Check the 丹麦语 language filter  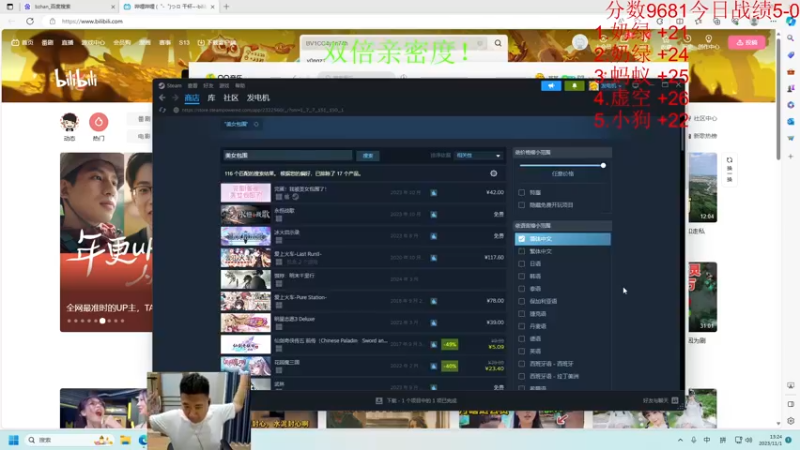pyautogui.click(x=521, y=326)
